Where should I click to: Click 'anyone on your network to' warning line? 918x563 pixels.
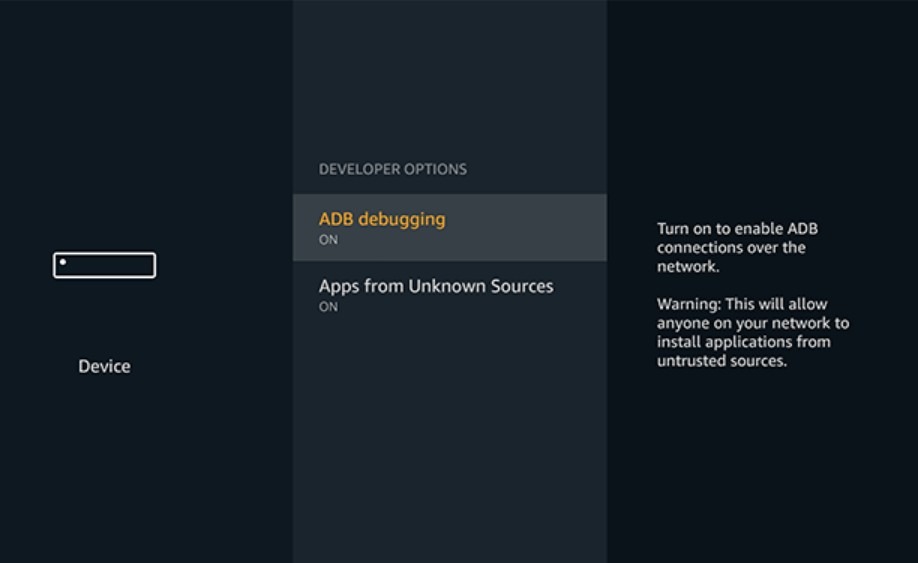click(x=752, y=323)
